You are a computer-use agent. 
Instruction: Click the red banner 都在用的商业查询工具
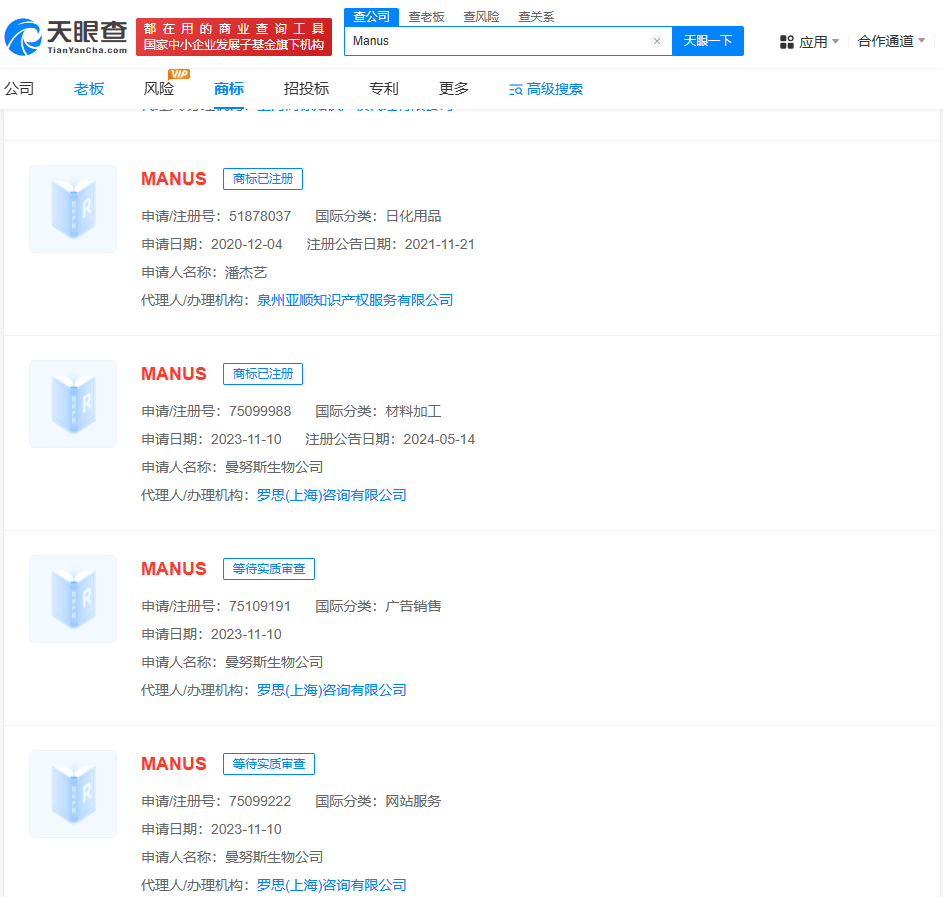234,37
